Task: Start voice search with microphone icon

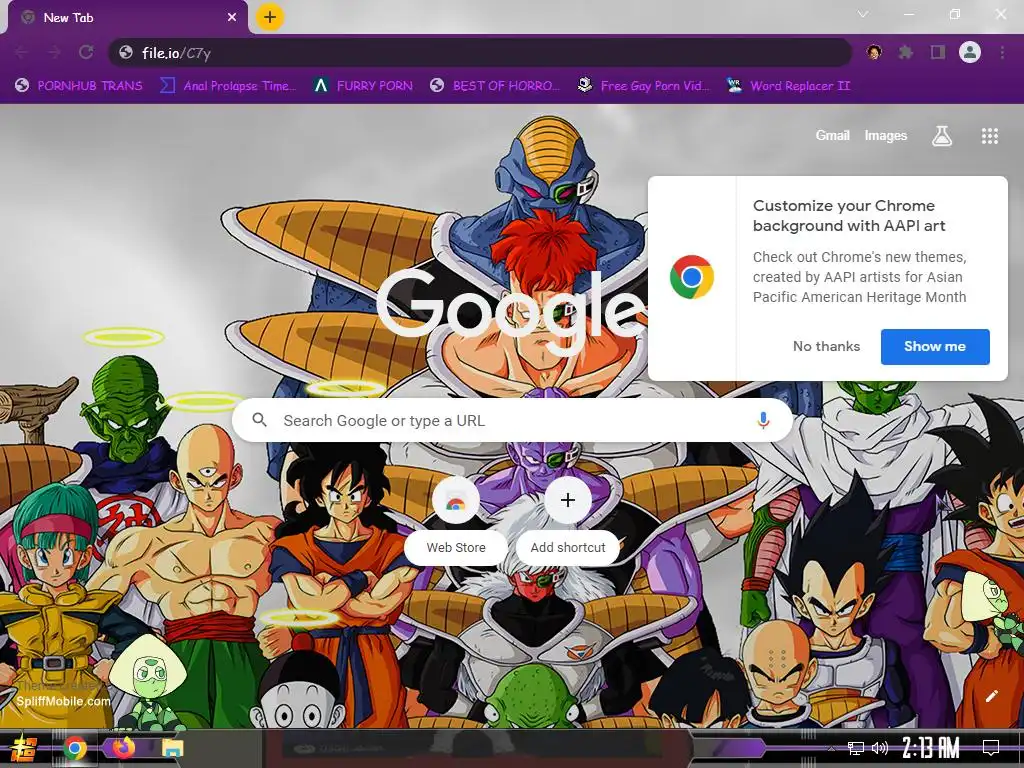Action: click(x=763, y=420)
